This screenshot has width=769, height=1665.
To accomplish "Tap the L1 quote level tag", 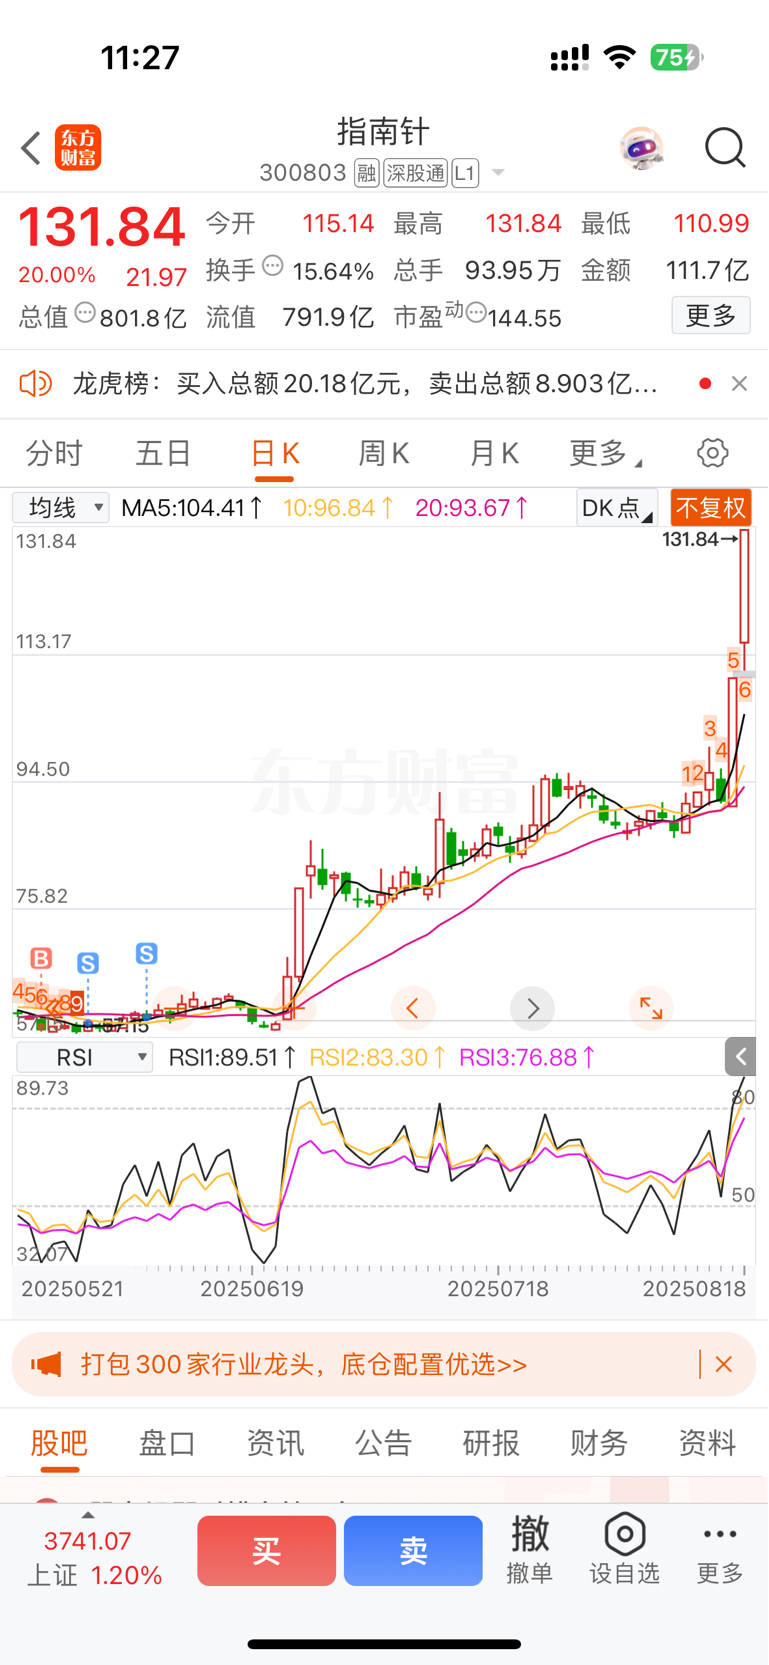I will [465, 173].
